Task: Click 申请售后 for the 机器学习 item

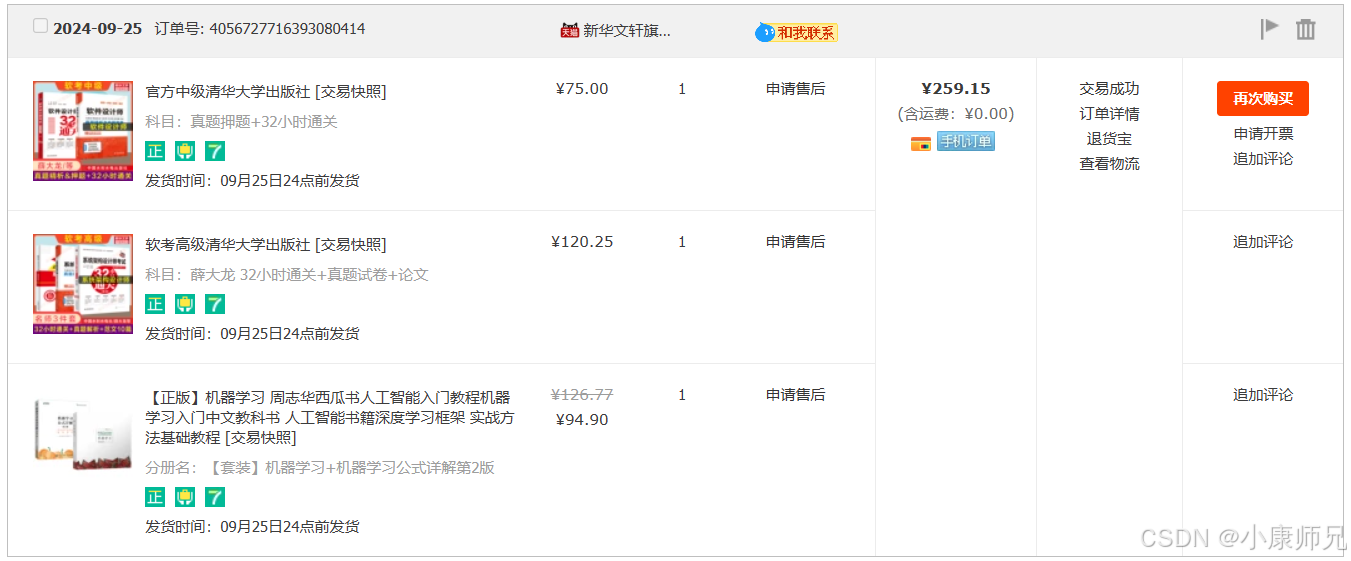Action: pos(796,395)
